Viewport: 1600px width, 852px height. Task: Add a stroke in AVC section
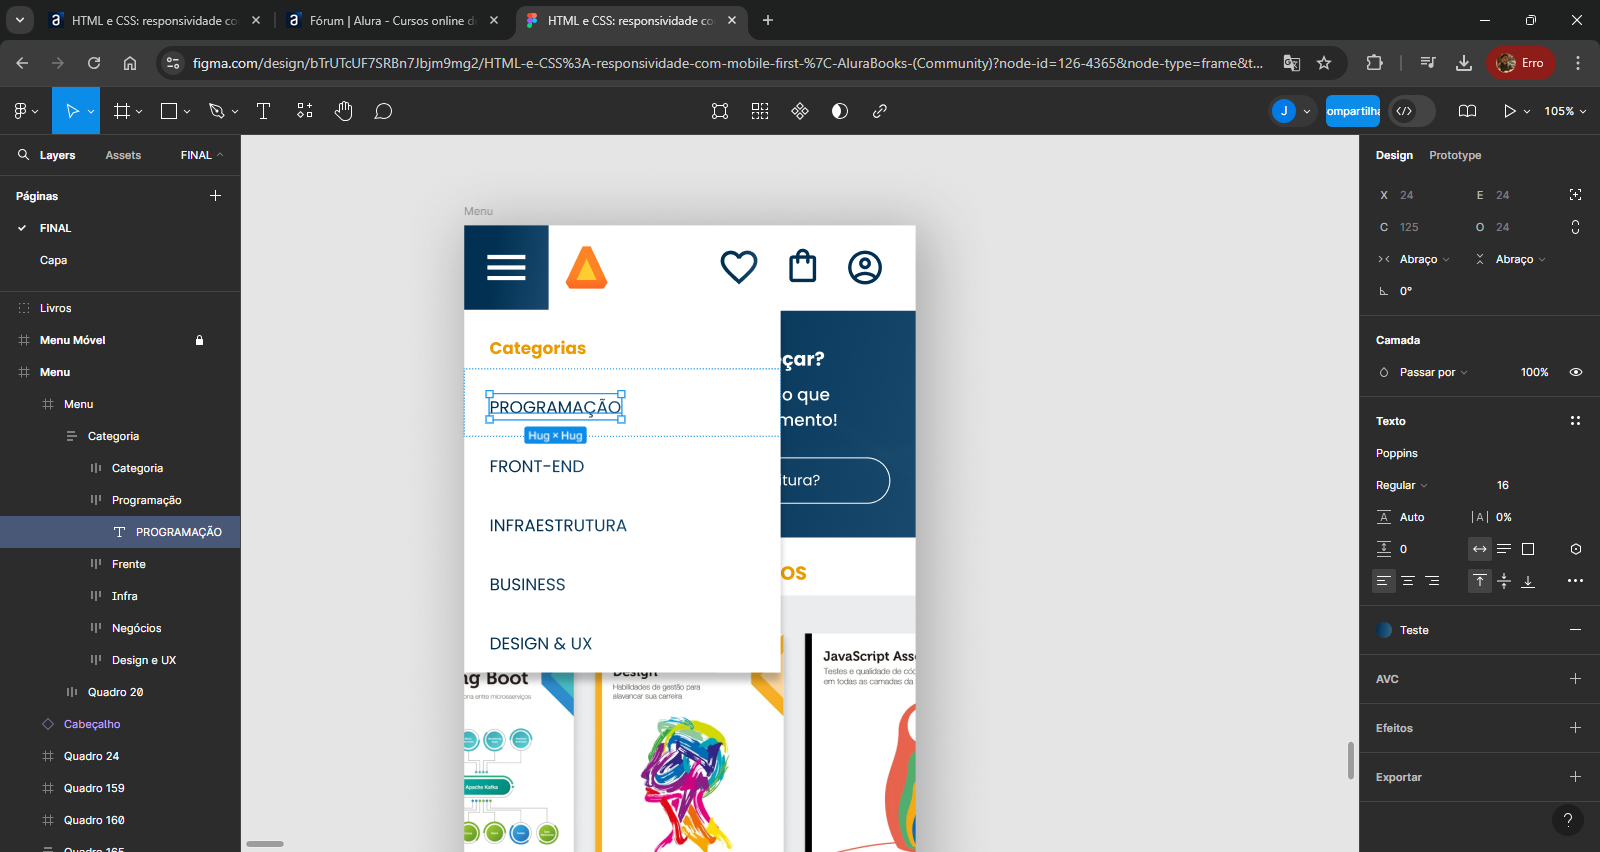[1575, 679]
